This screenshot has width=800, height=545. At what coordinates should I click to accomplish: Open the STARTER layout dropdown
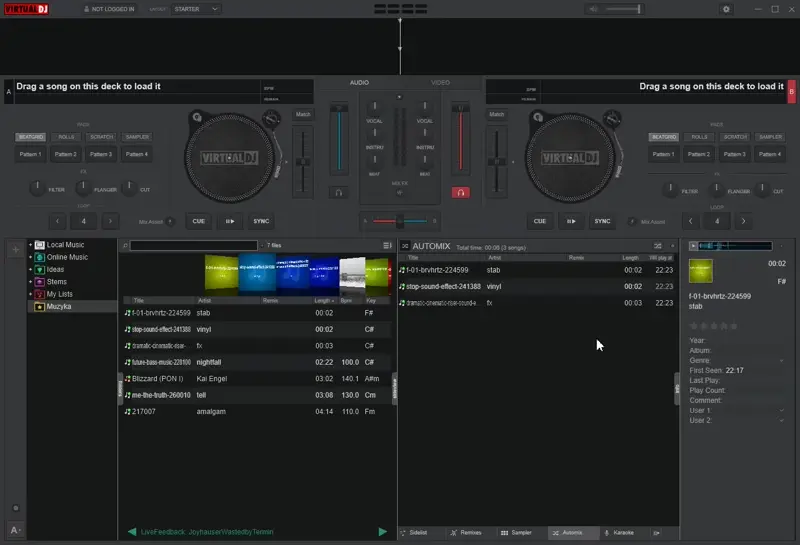coord(196,9)
